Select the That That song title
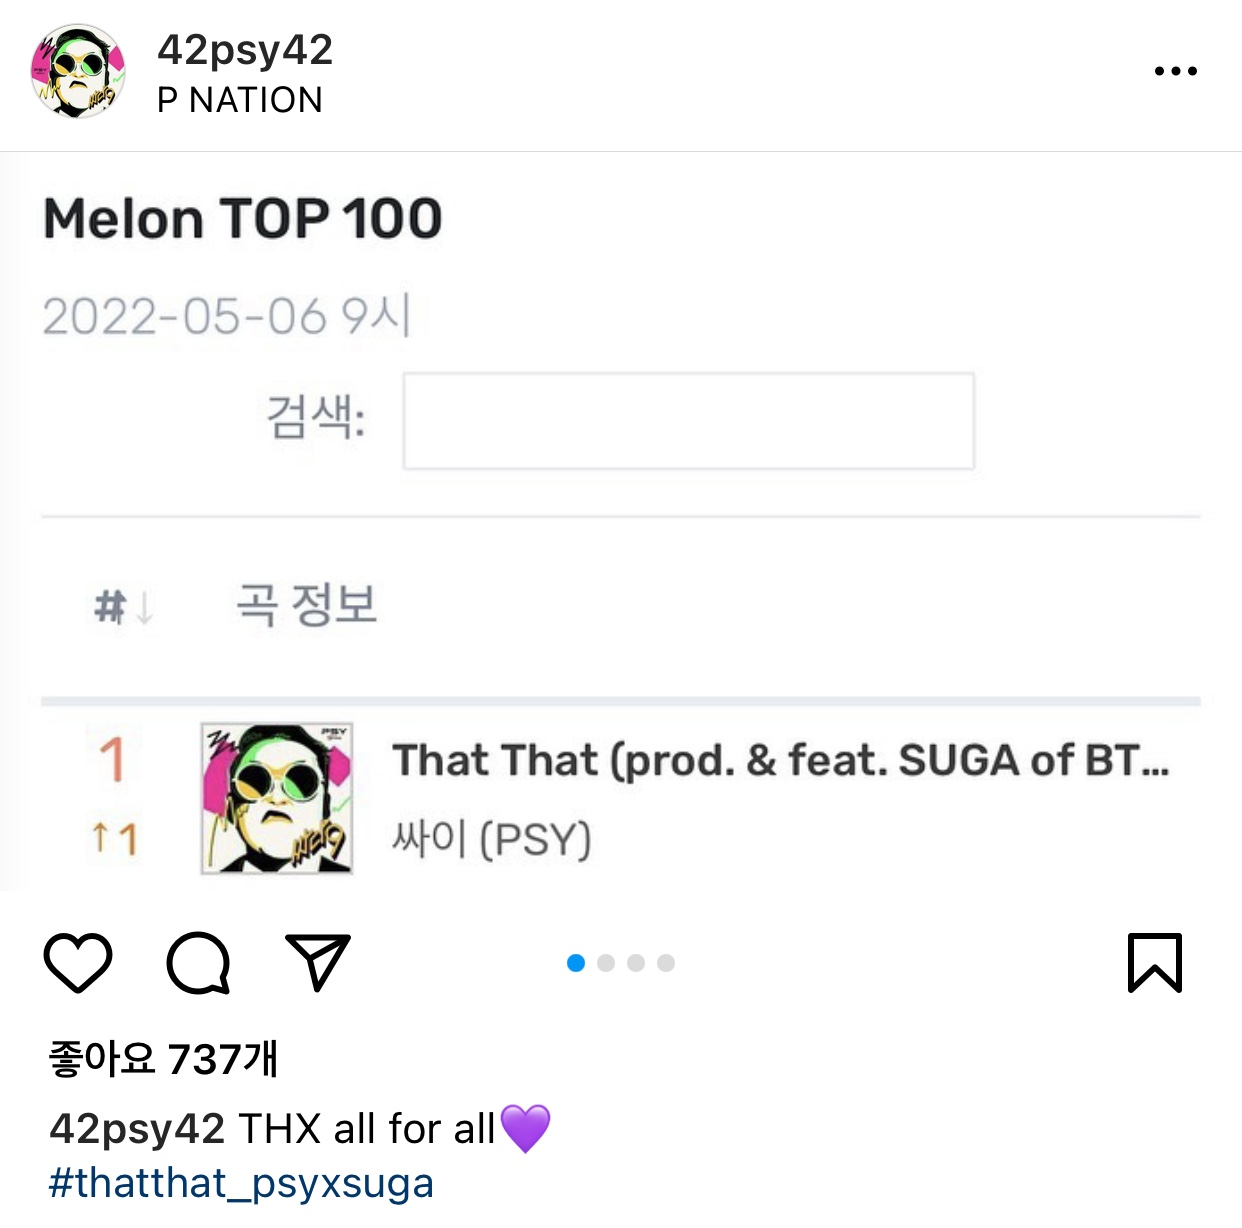 780,760
